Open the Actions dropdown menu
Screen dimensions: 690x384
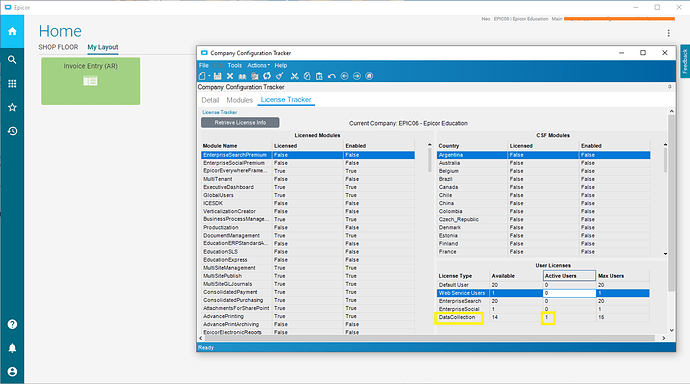tap(258, 65)
